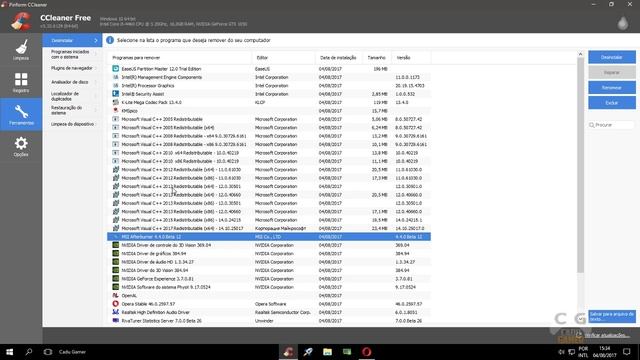Select NVIDIA Driver de gráficos 384.94
The image size is (640, 360).
coord(269,253)
